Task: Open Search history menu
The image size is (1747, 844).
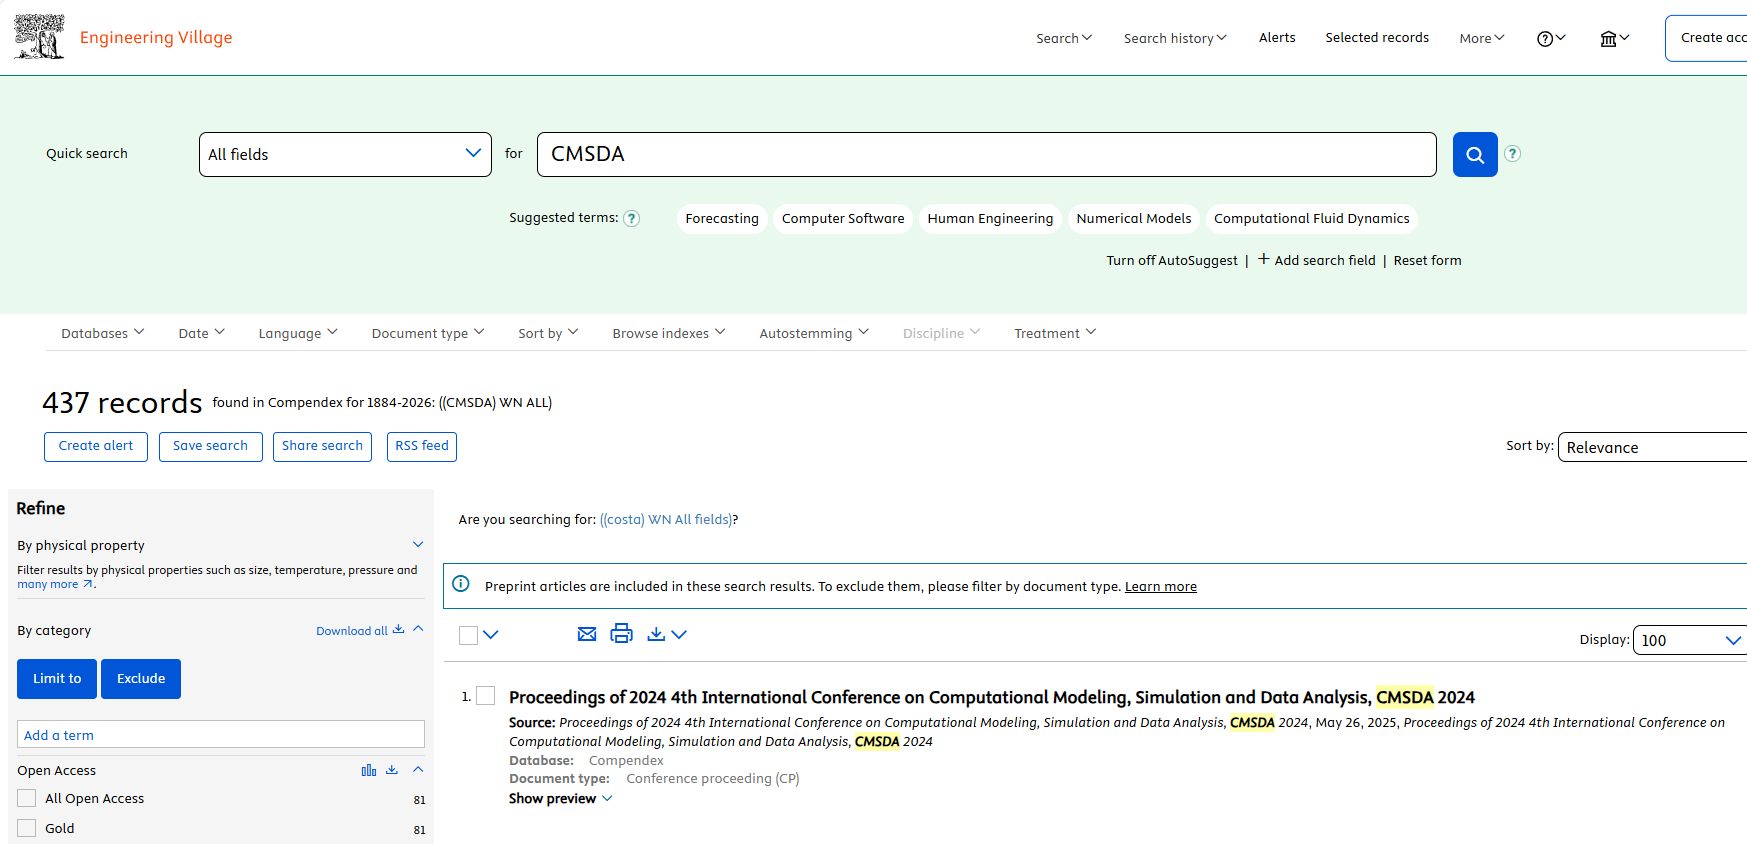Action: pyautogui.click(x=1175, y=38)
